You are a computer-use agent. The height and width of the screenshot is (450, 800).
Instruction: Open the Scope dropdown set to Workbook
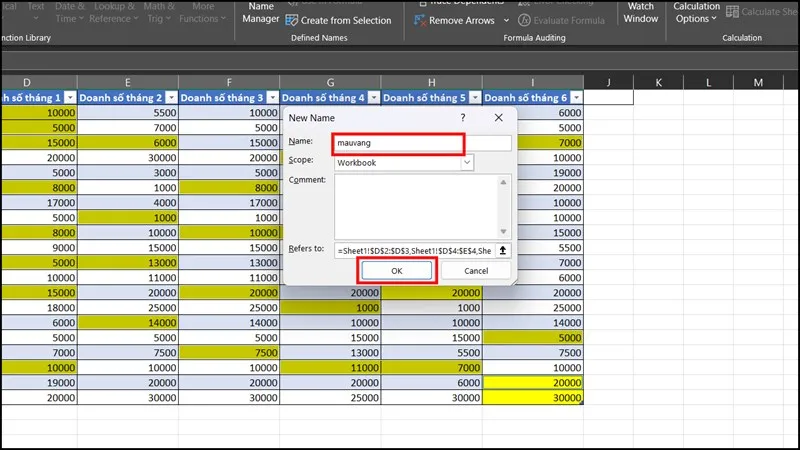pos(404,162)
